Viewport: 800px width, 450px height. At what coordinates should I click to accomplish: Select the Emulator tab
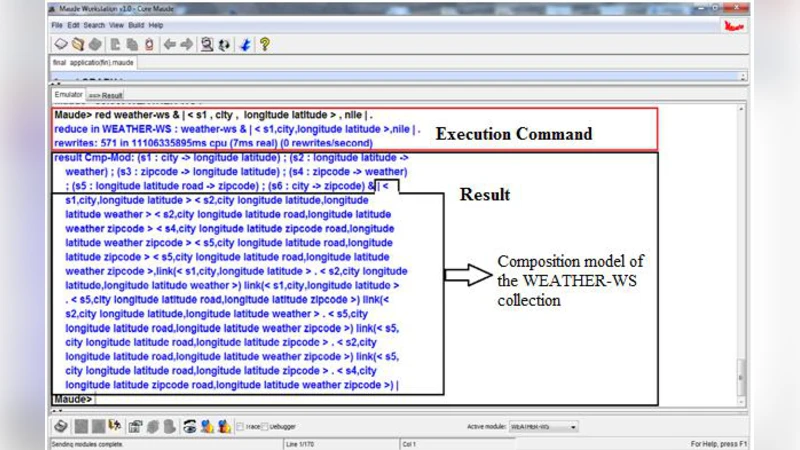(x=68, y=95)
